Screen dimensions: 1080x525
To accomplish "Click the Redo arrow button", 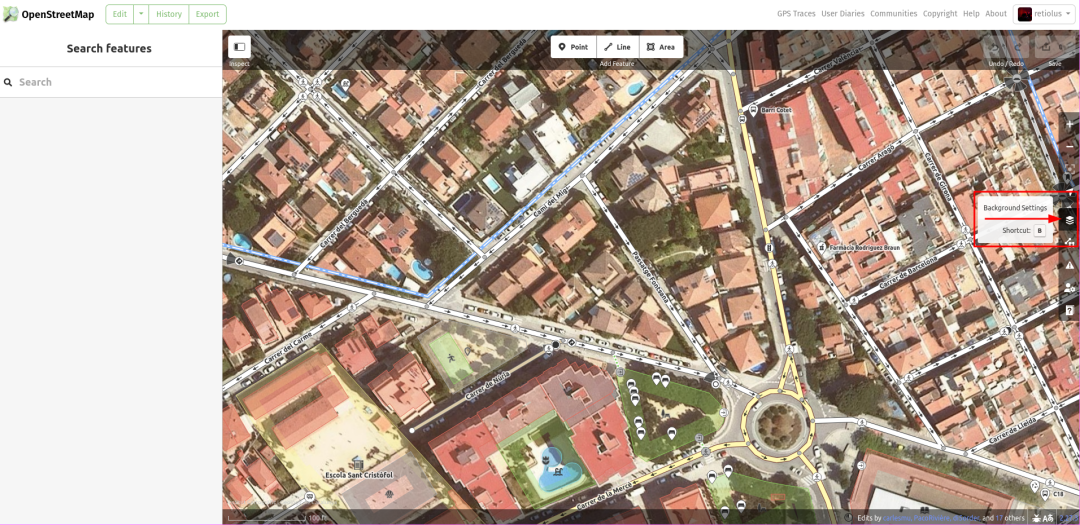I will [1017, 47].
